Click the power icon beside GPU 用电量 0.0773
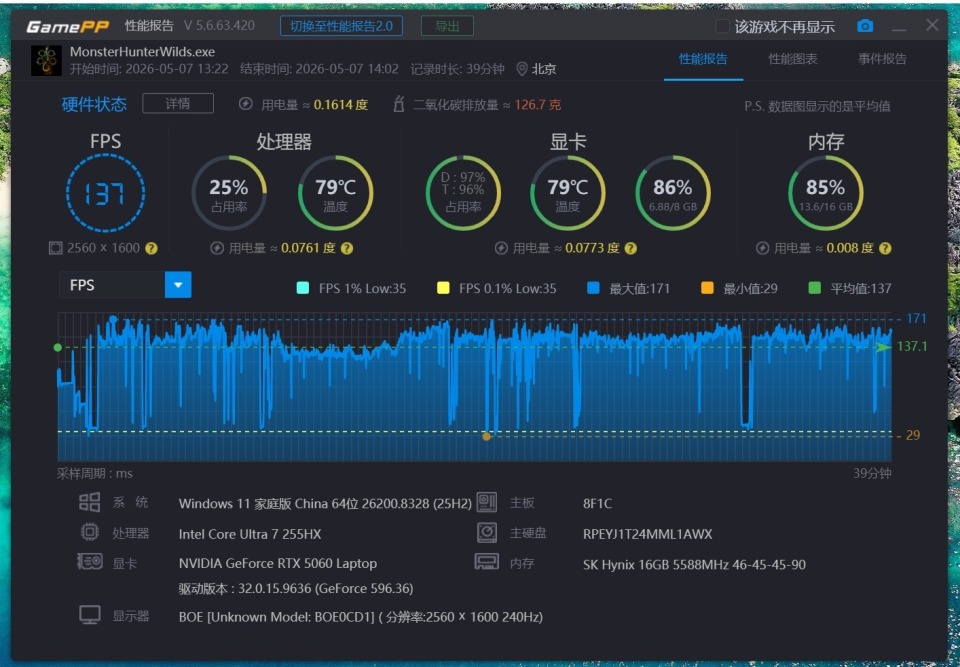Screen dimensions: 960x667 (501, 248)
